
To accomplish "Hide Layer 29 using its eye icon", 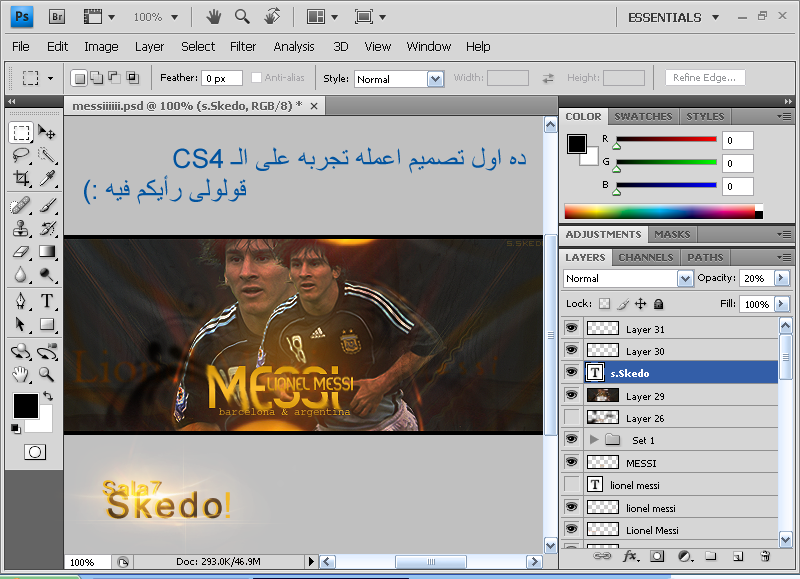I will pyautogui.click(x=571, y=395).
